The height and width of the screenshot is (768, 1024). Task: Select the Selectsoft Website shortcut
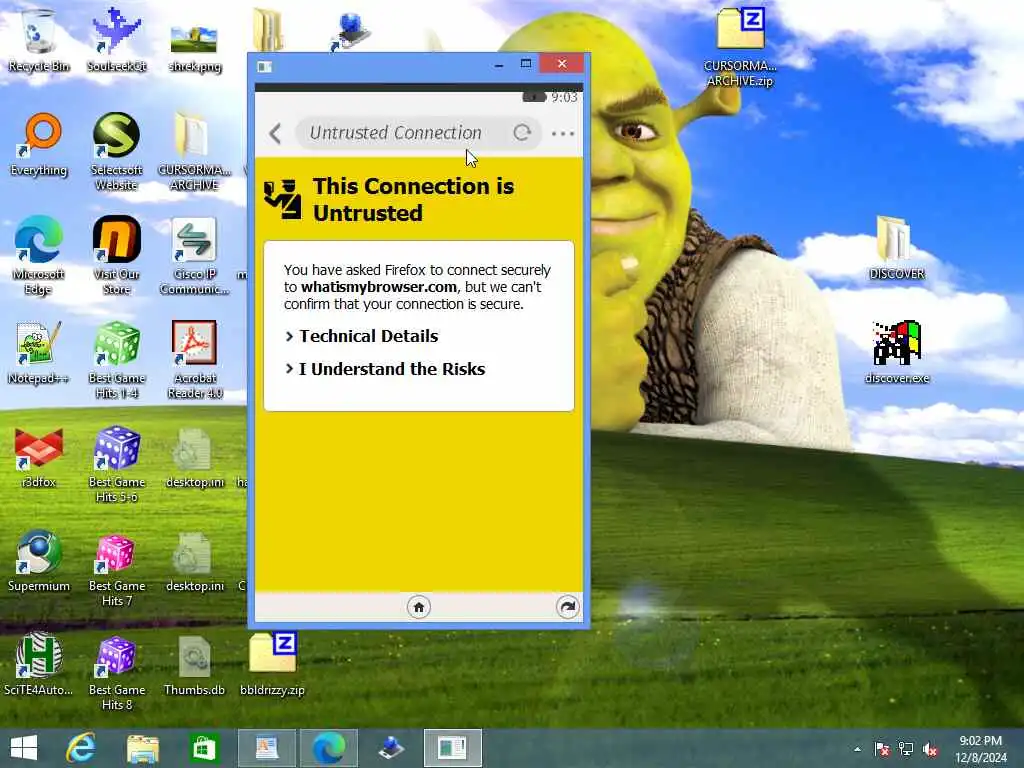(116, 152)
